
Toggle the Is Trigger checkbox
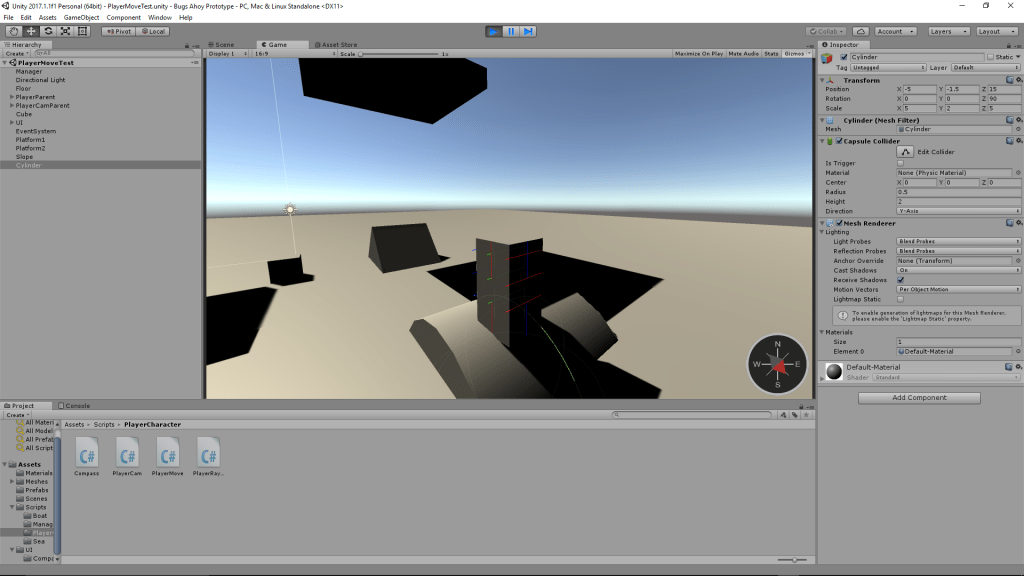(x=900, y=162)
